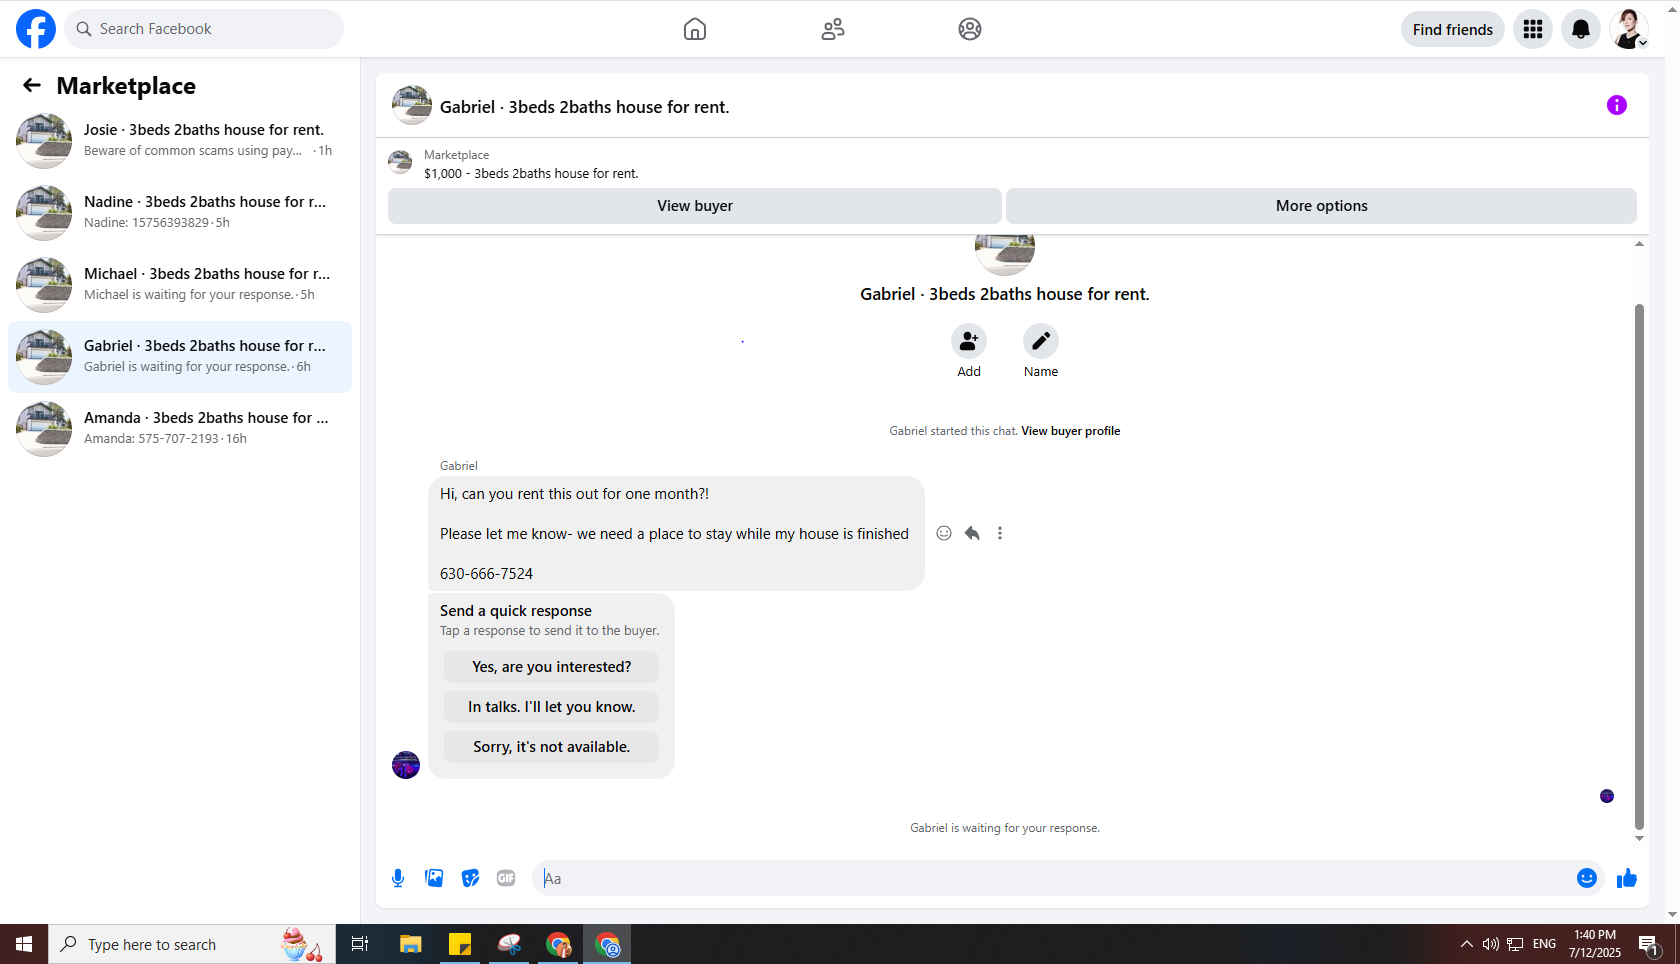The image size is (1680, 964).
Task: Attach a file with the photo icon
Action: pyautogui.click(x=434, y=878)
